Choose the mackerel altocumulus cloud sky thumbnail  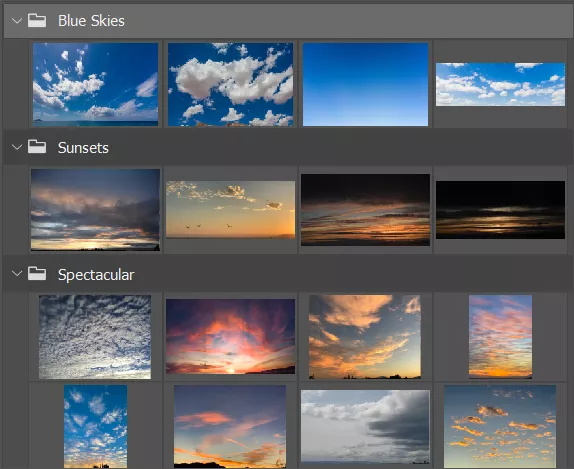(95, 337)
